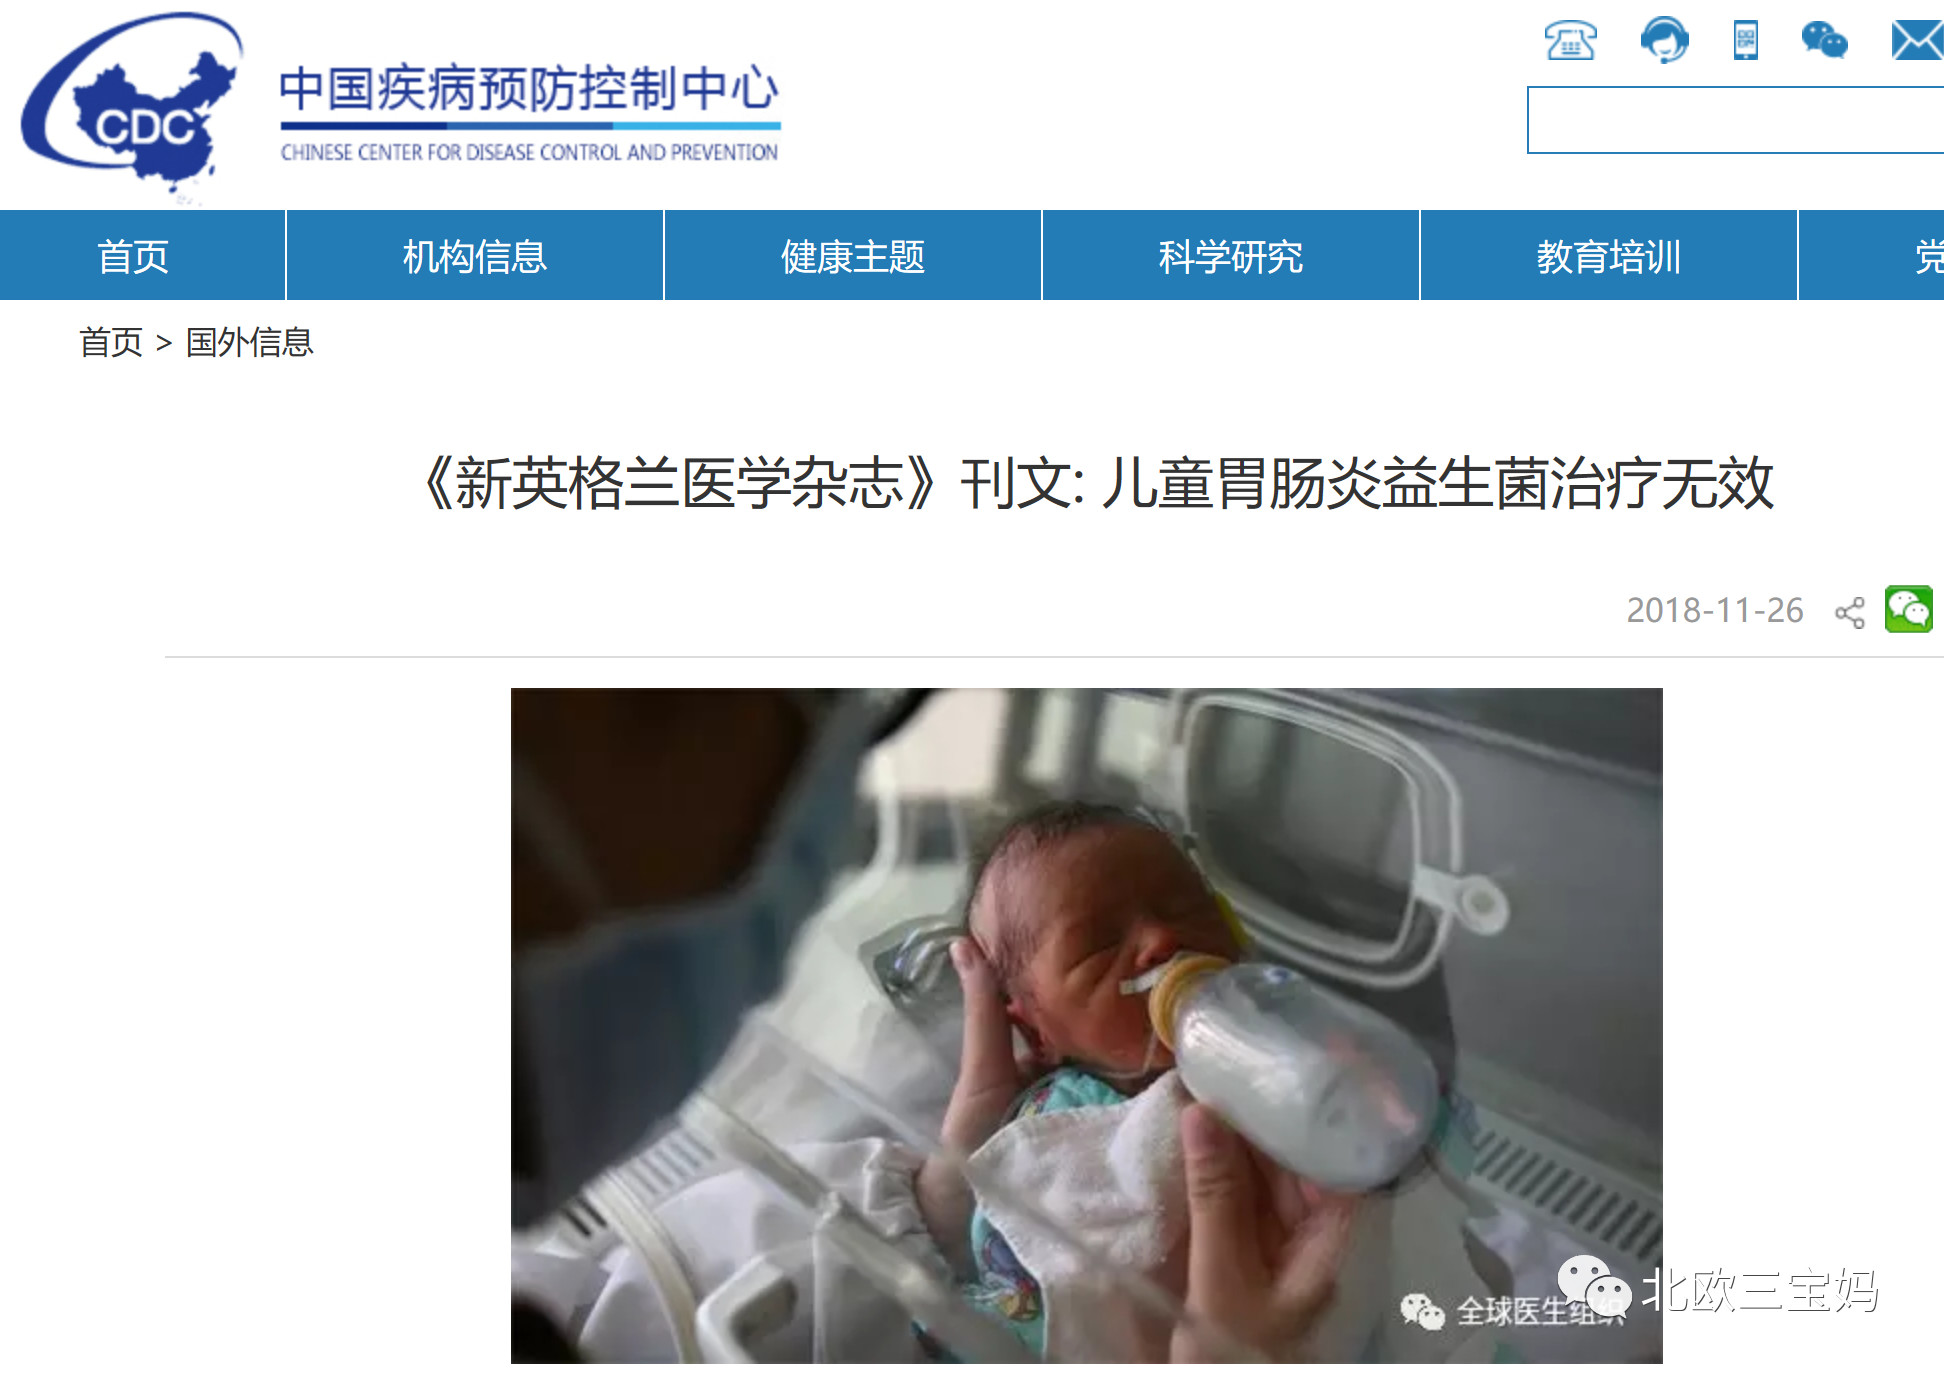Viewport: 1944px width, 1376px height.
Task: Open the customer service headset icon
Action: coord(1664,41)
